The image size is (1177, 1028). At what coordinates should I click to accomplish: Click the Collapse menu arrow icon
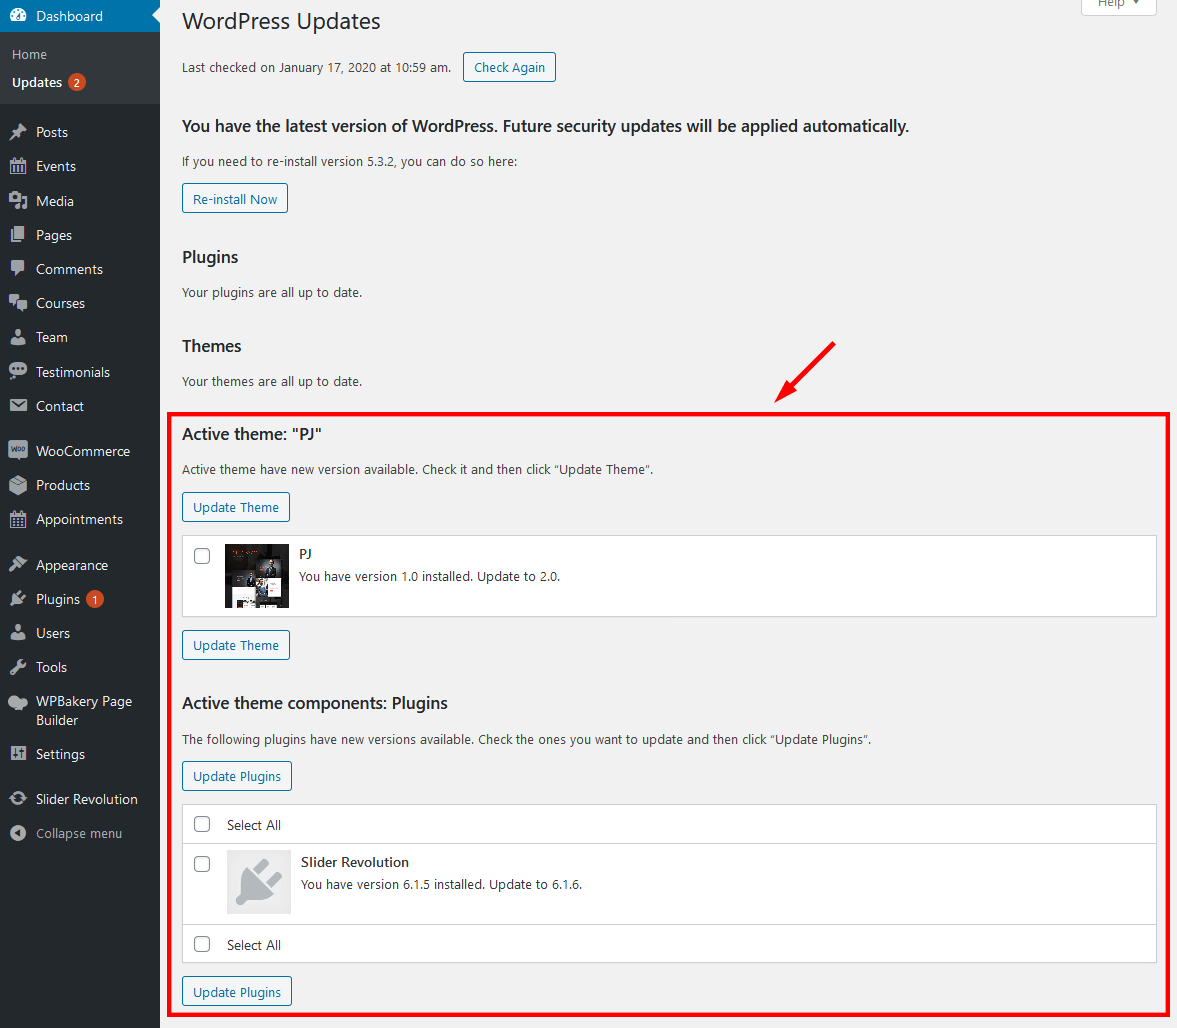[18, 833]
